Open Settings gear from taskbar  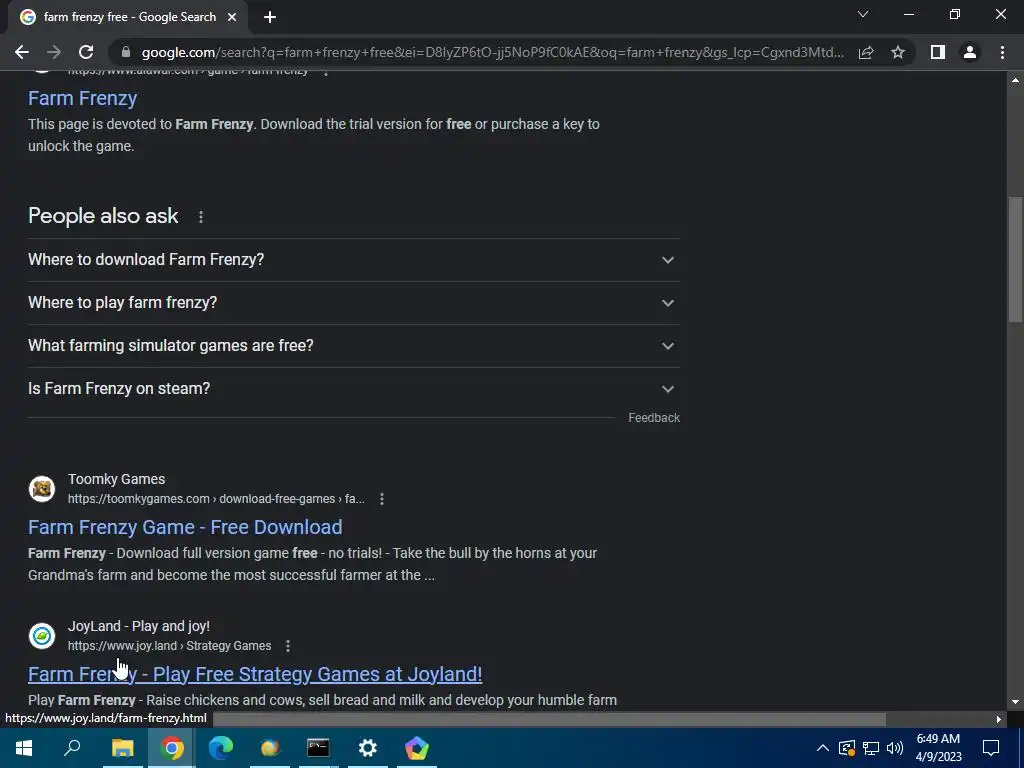(x=368, y=748)
